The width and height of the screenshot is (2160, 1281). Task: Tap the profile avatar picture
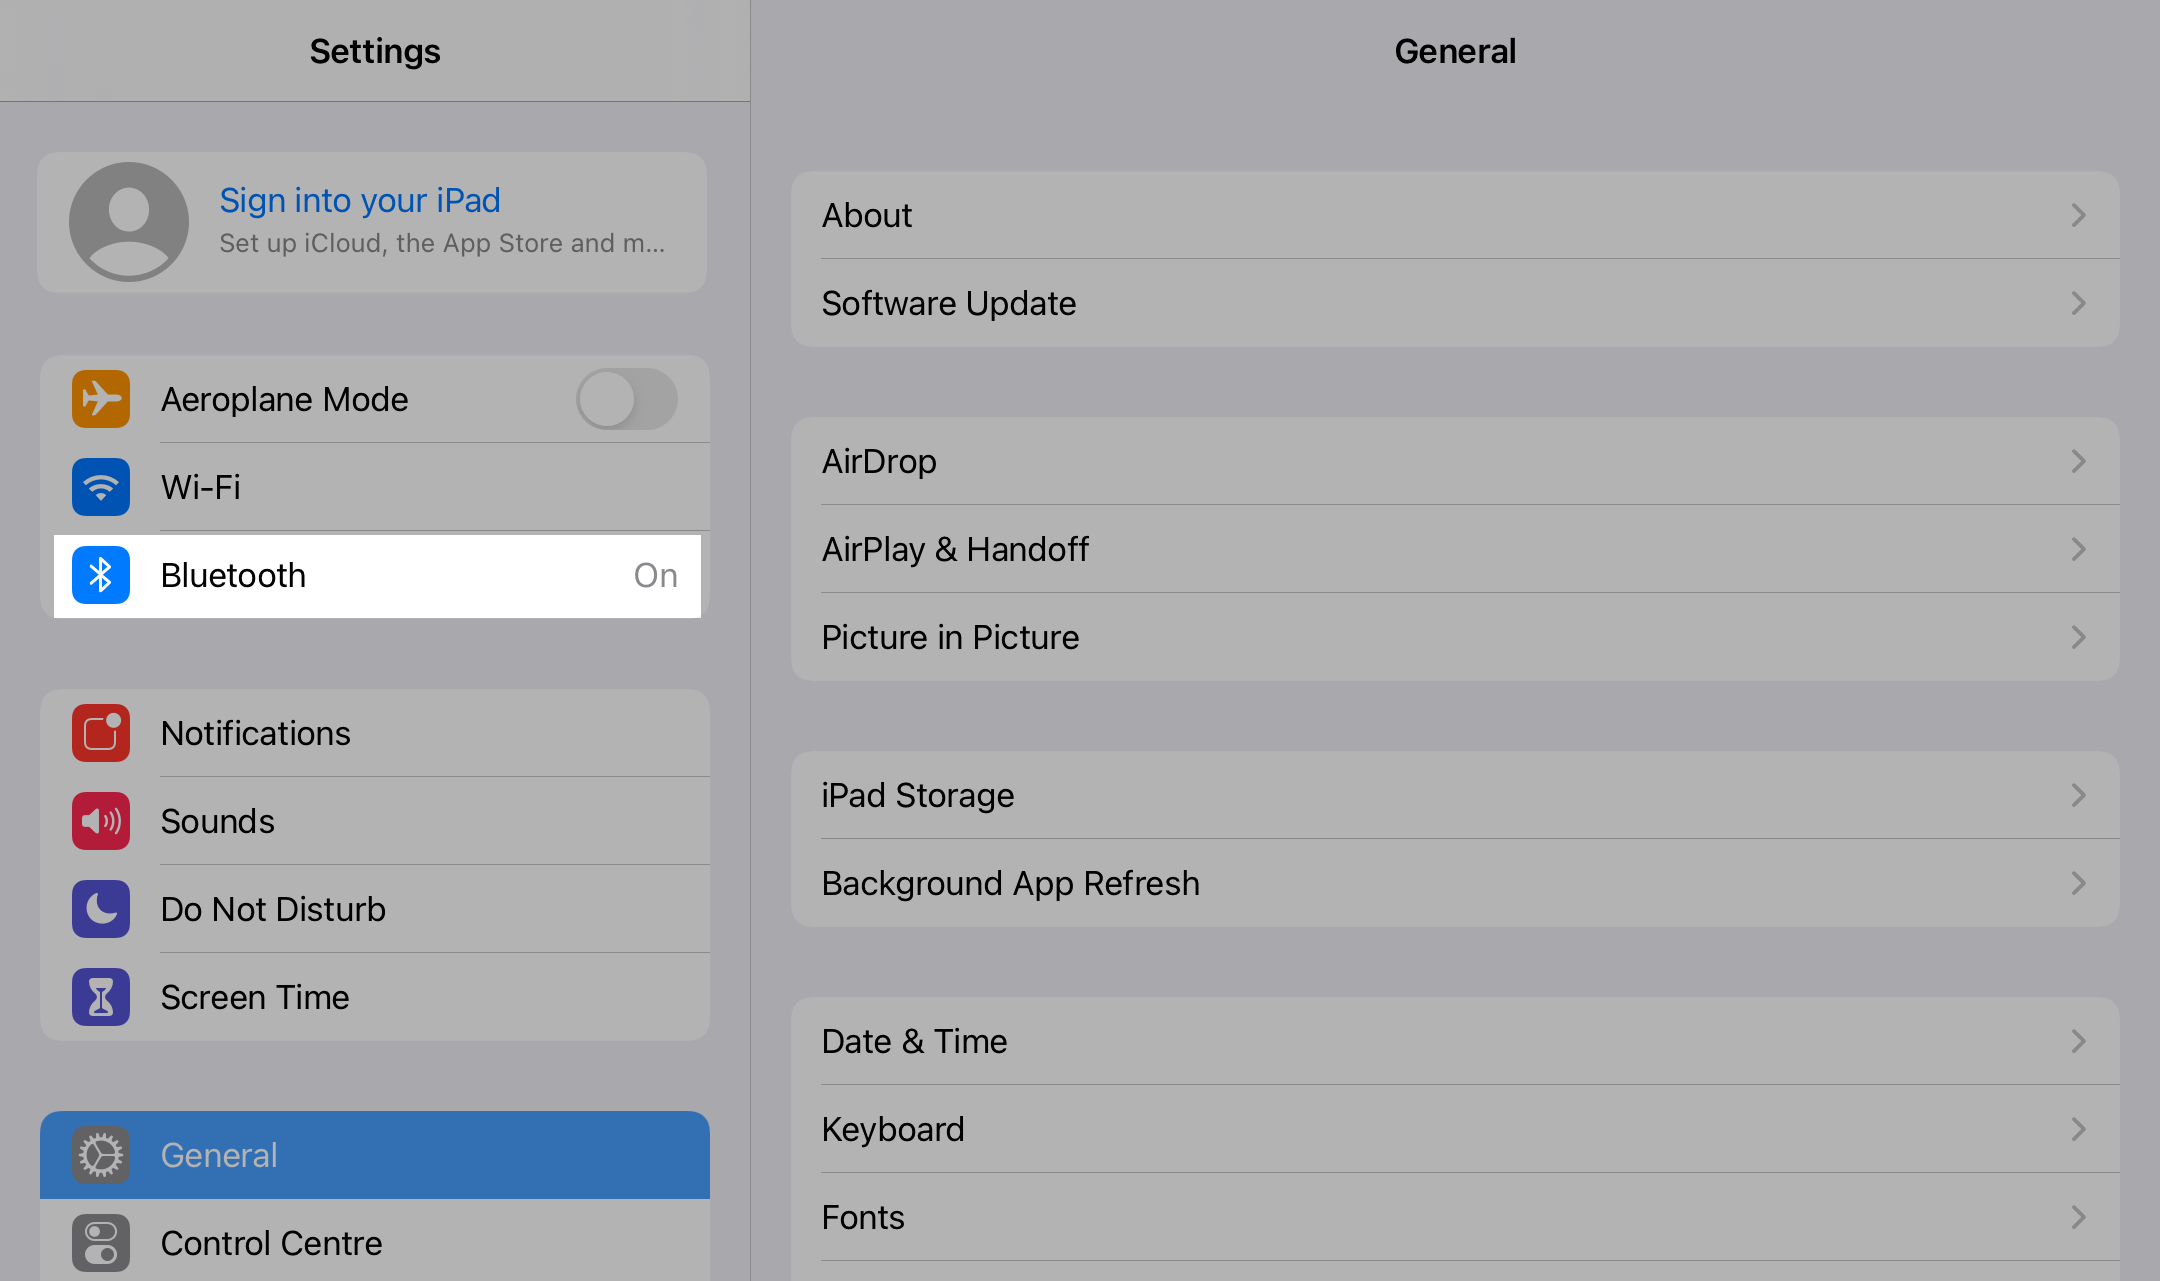129,222
